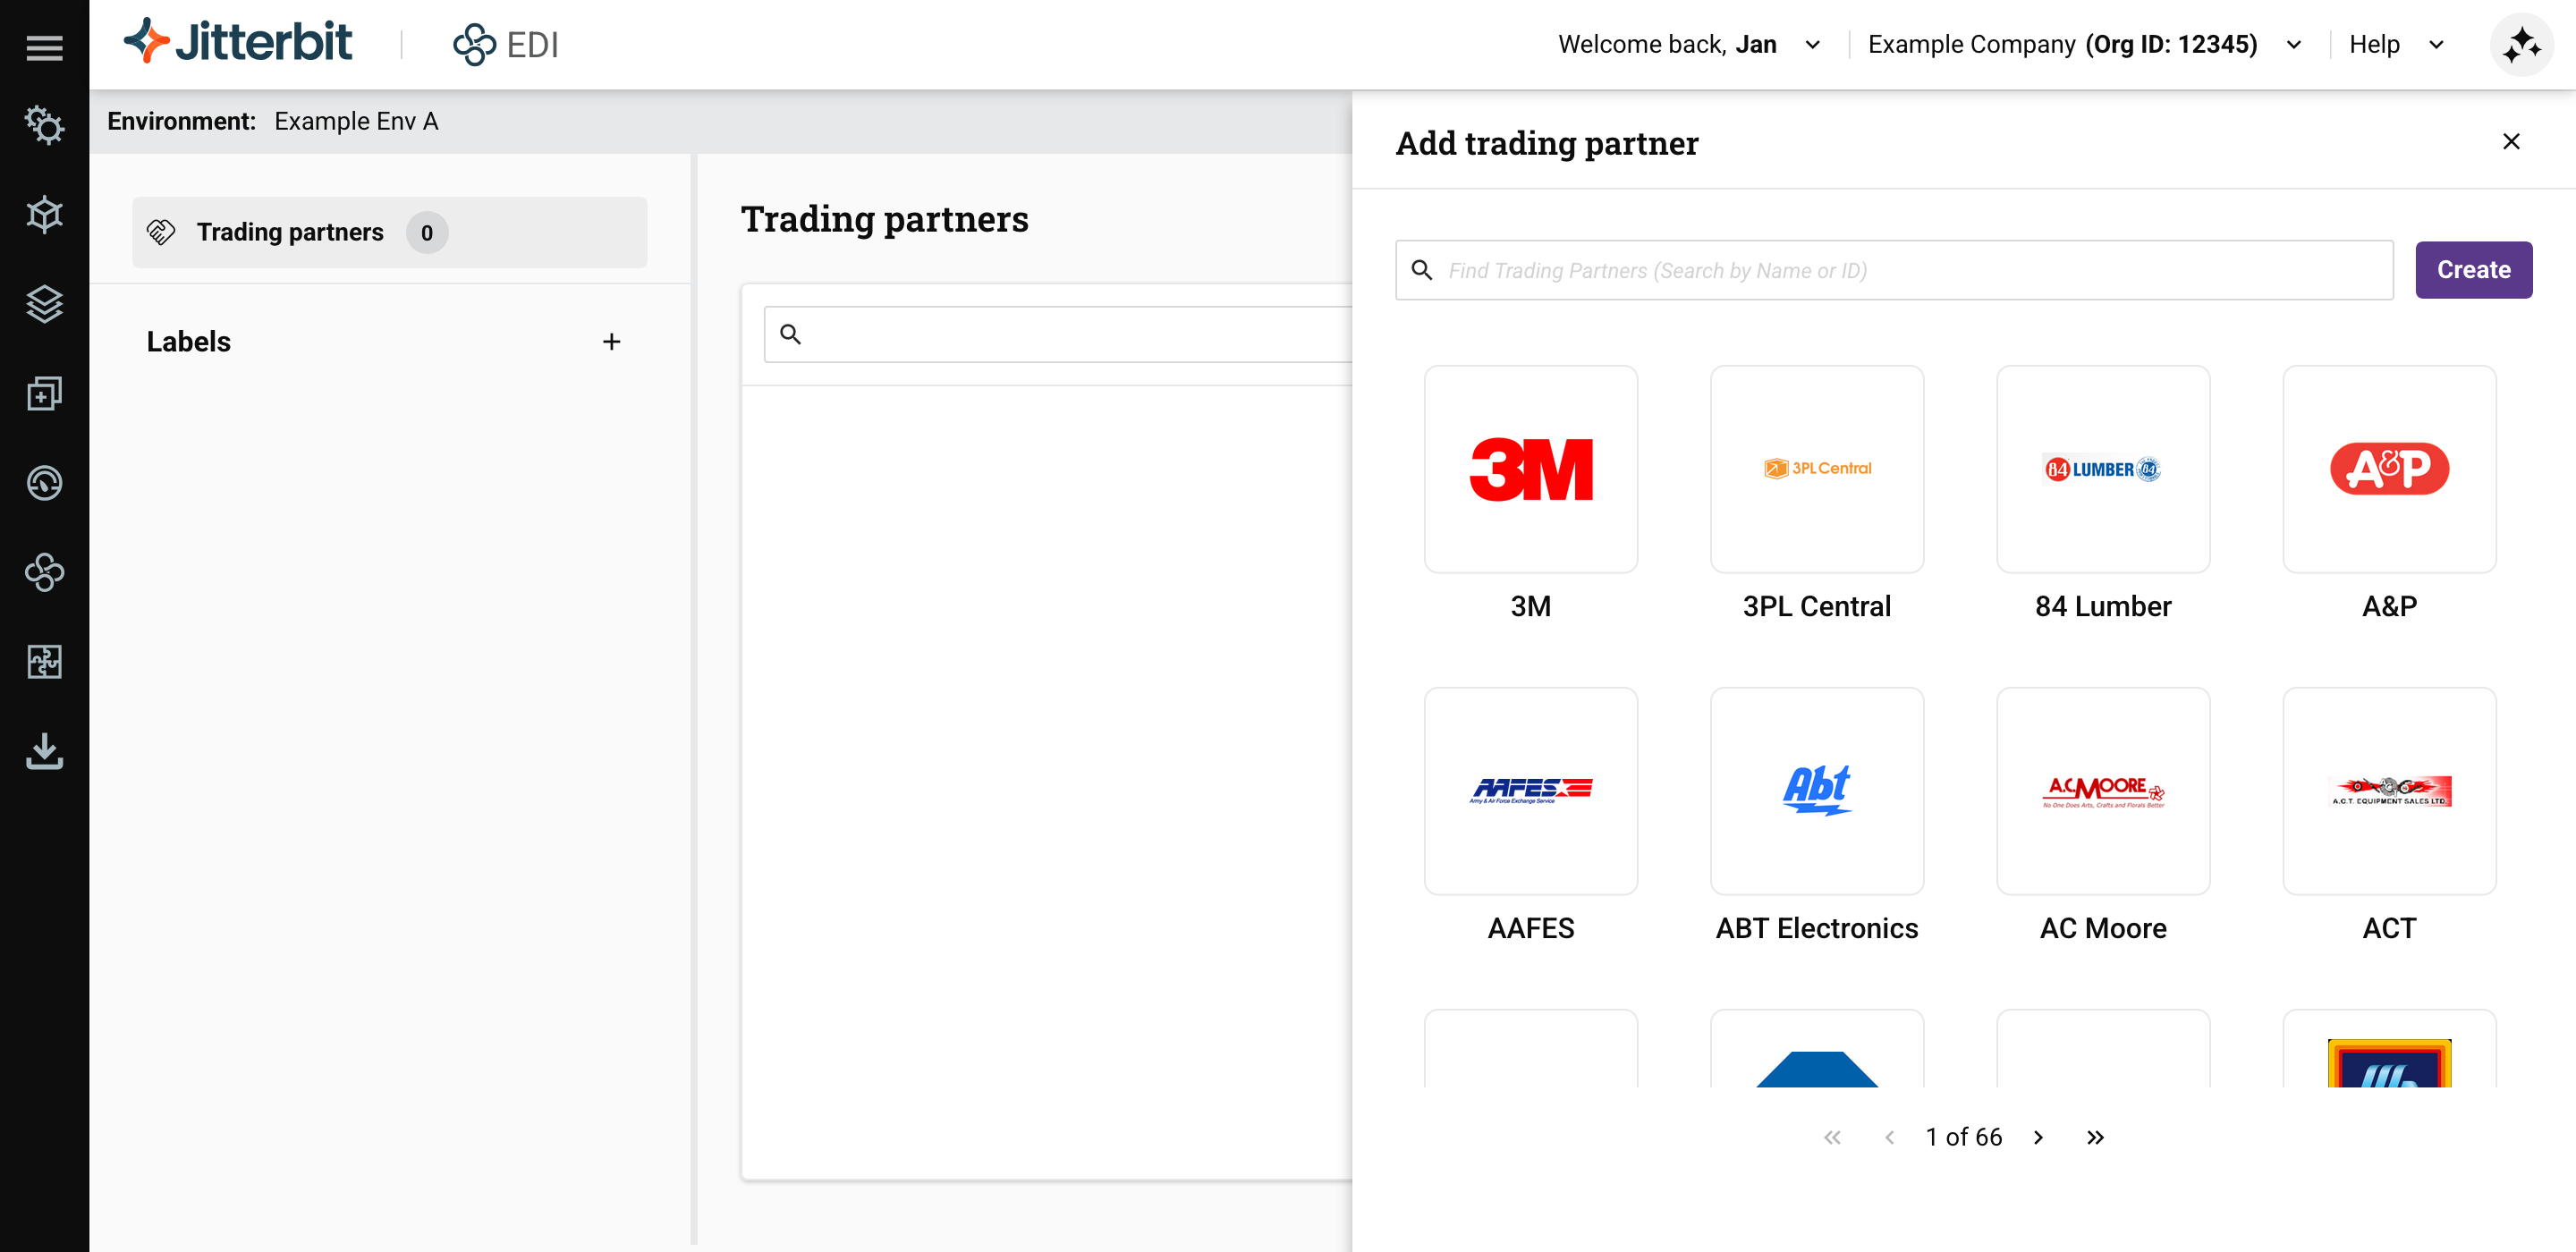
Task: Open the Marketplace puzzle icon
Action: click(44, 662)
